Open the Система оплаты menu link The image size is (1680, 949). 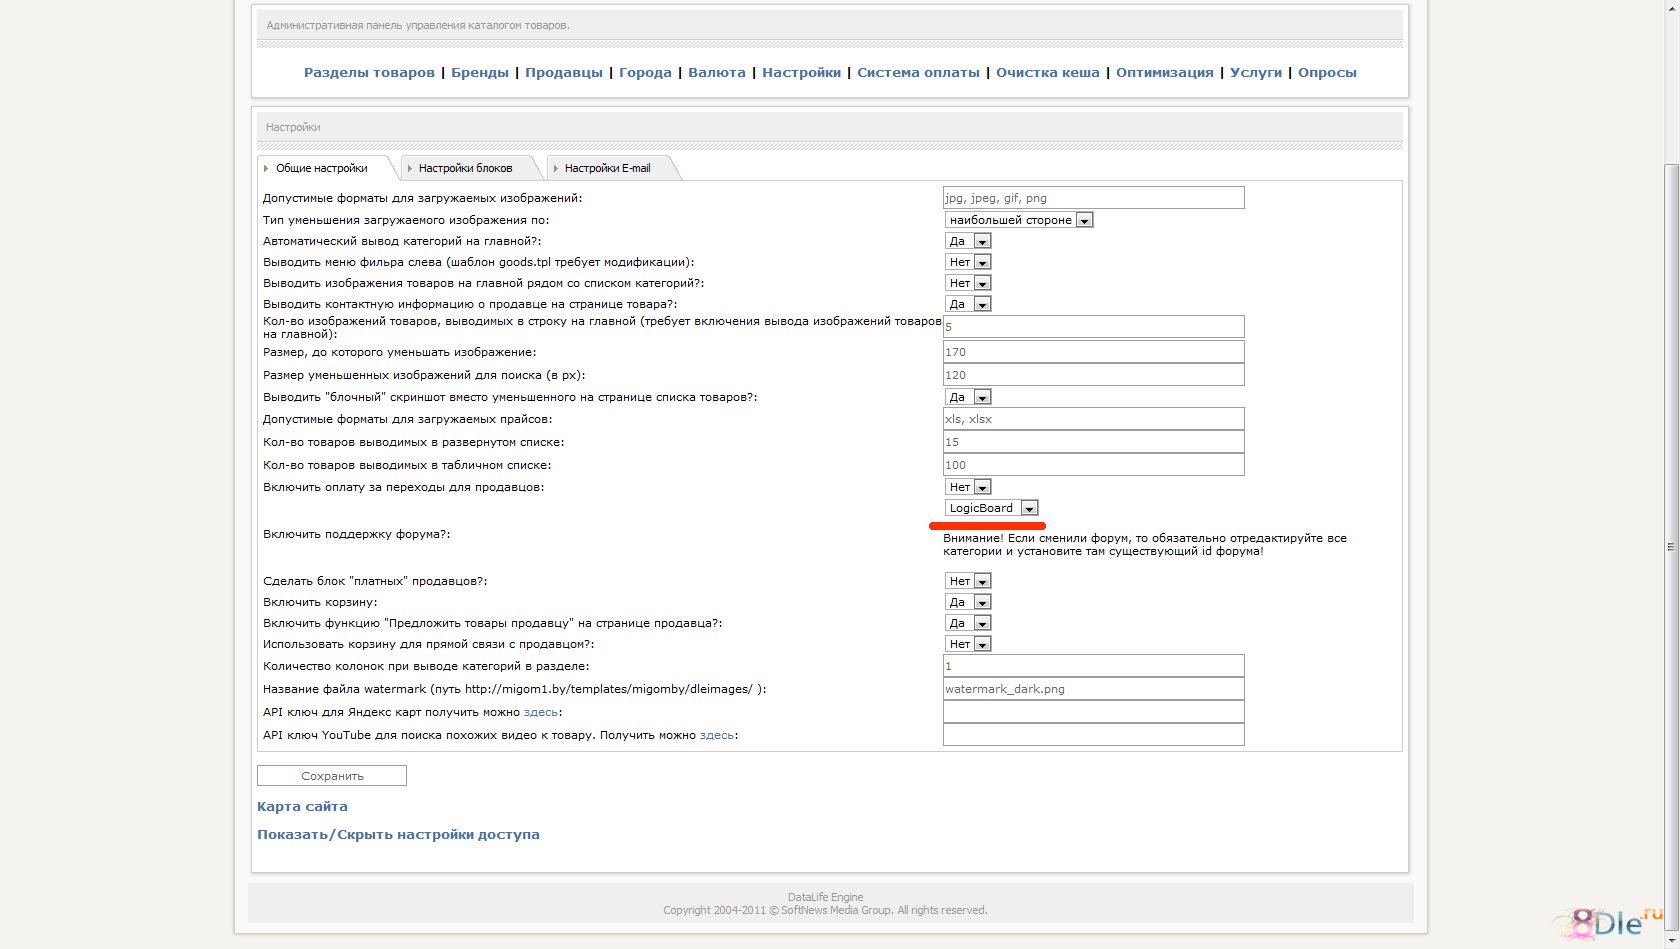[x=918, y=72]
